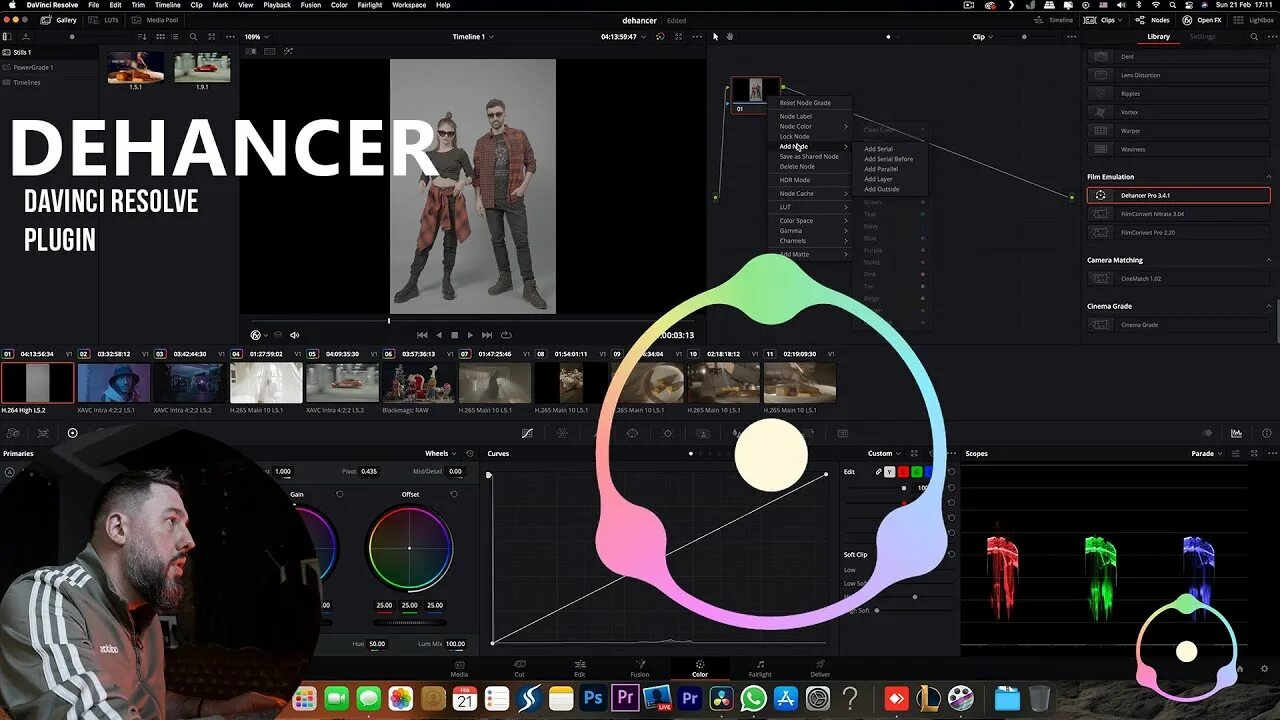Open the Clip mode dropdown in node editor

(x=983, y=37)
